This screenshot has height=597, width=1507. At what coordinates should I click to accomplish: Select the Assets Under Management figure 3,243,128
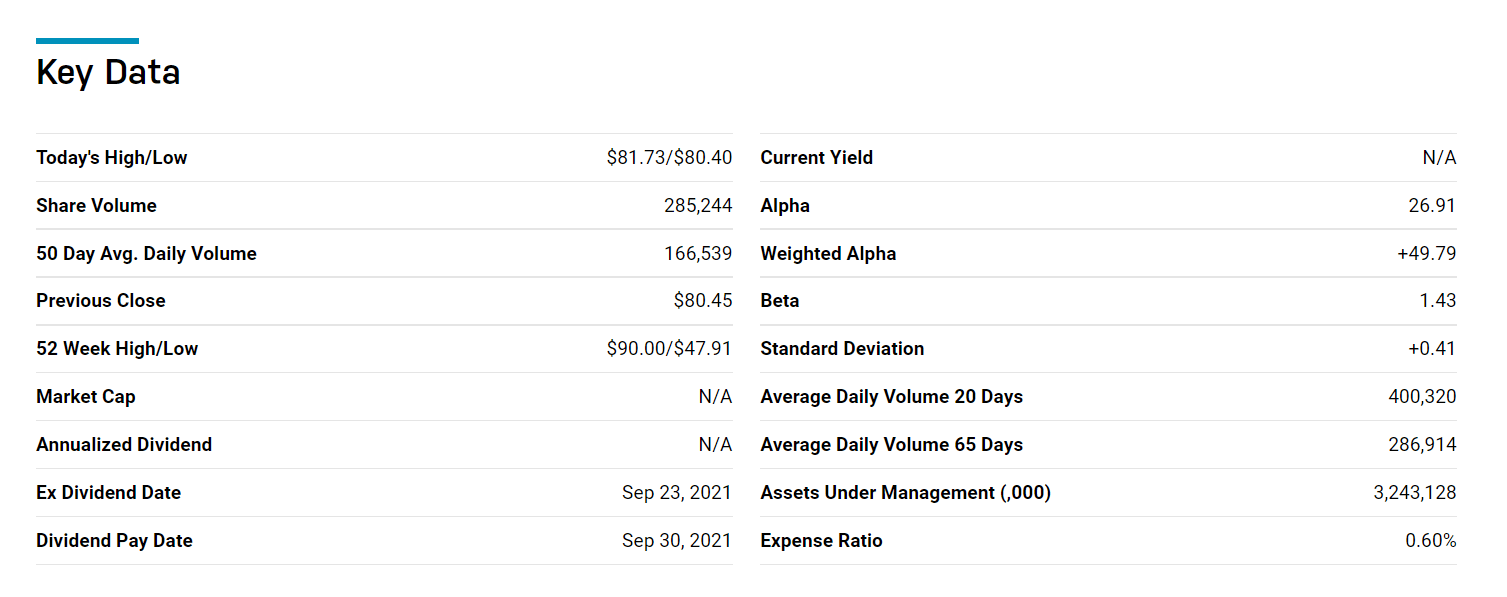[x=1415, y=493]
